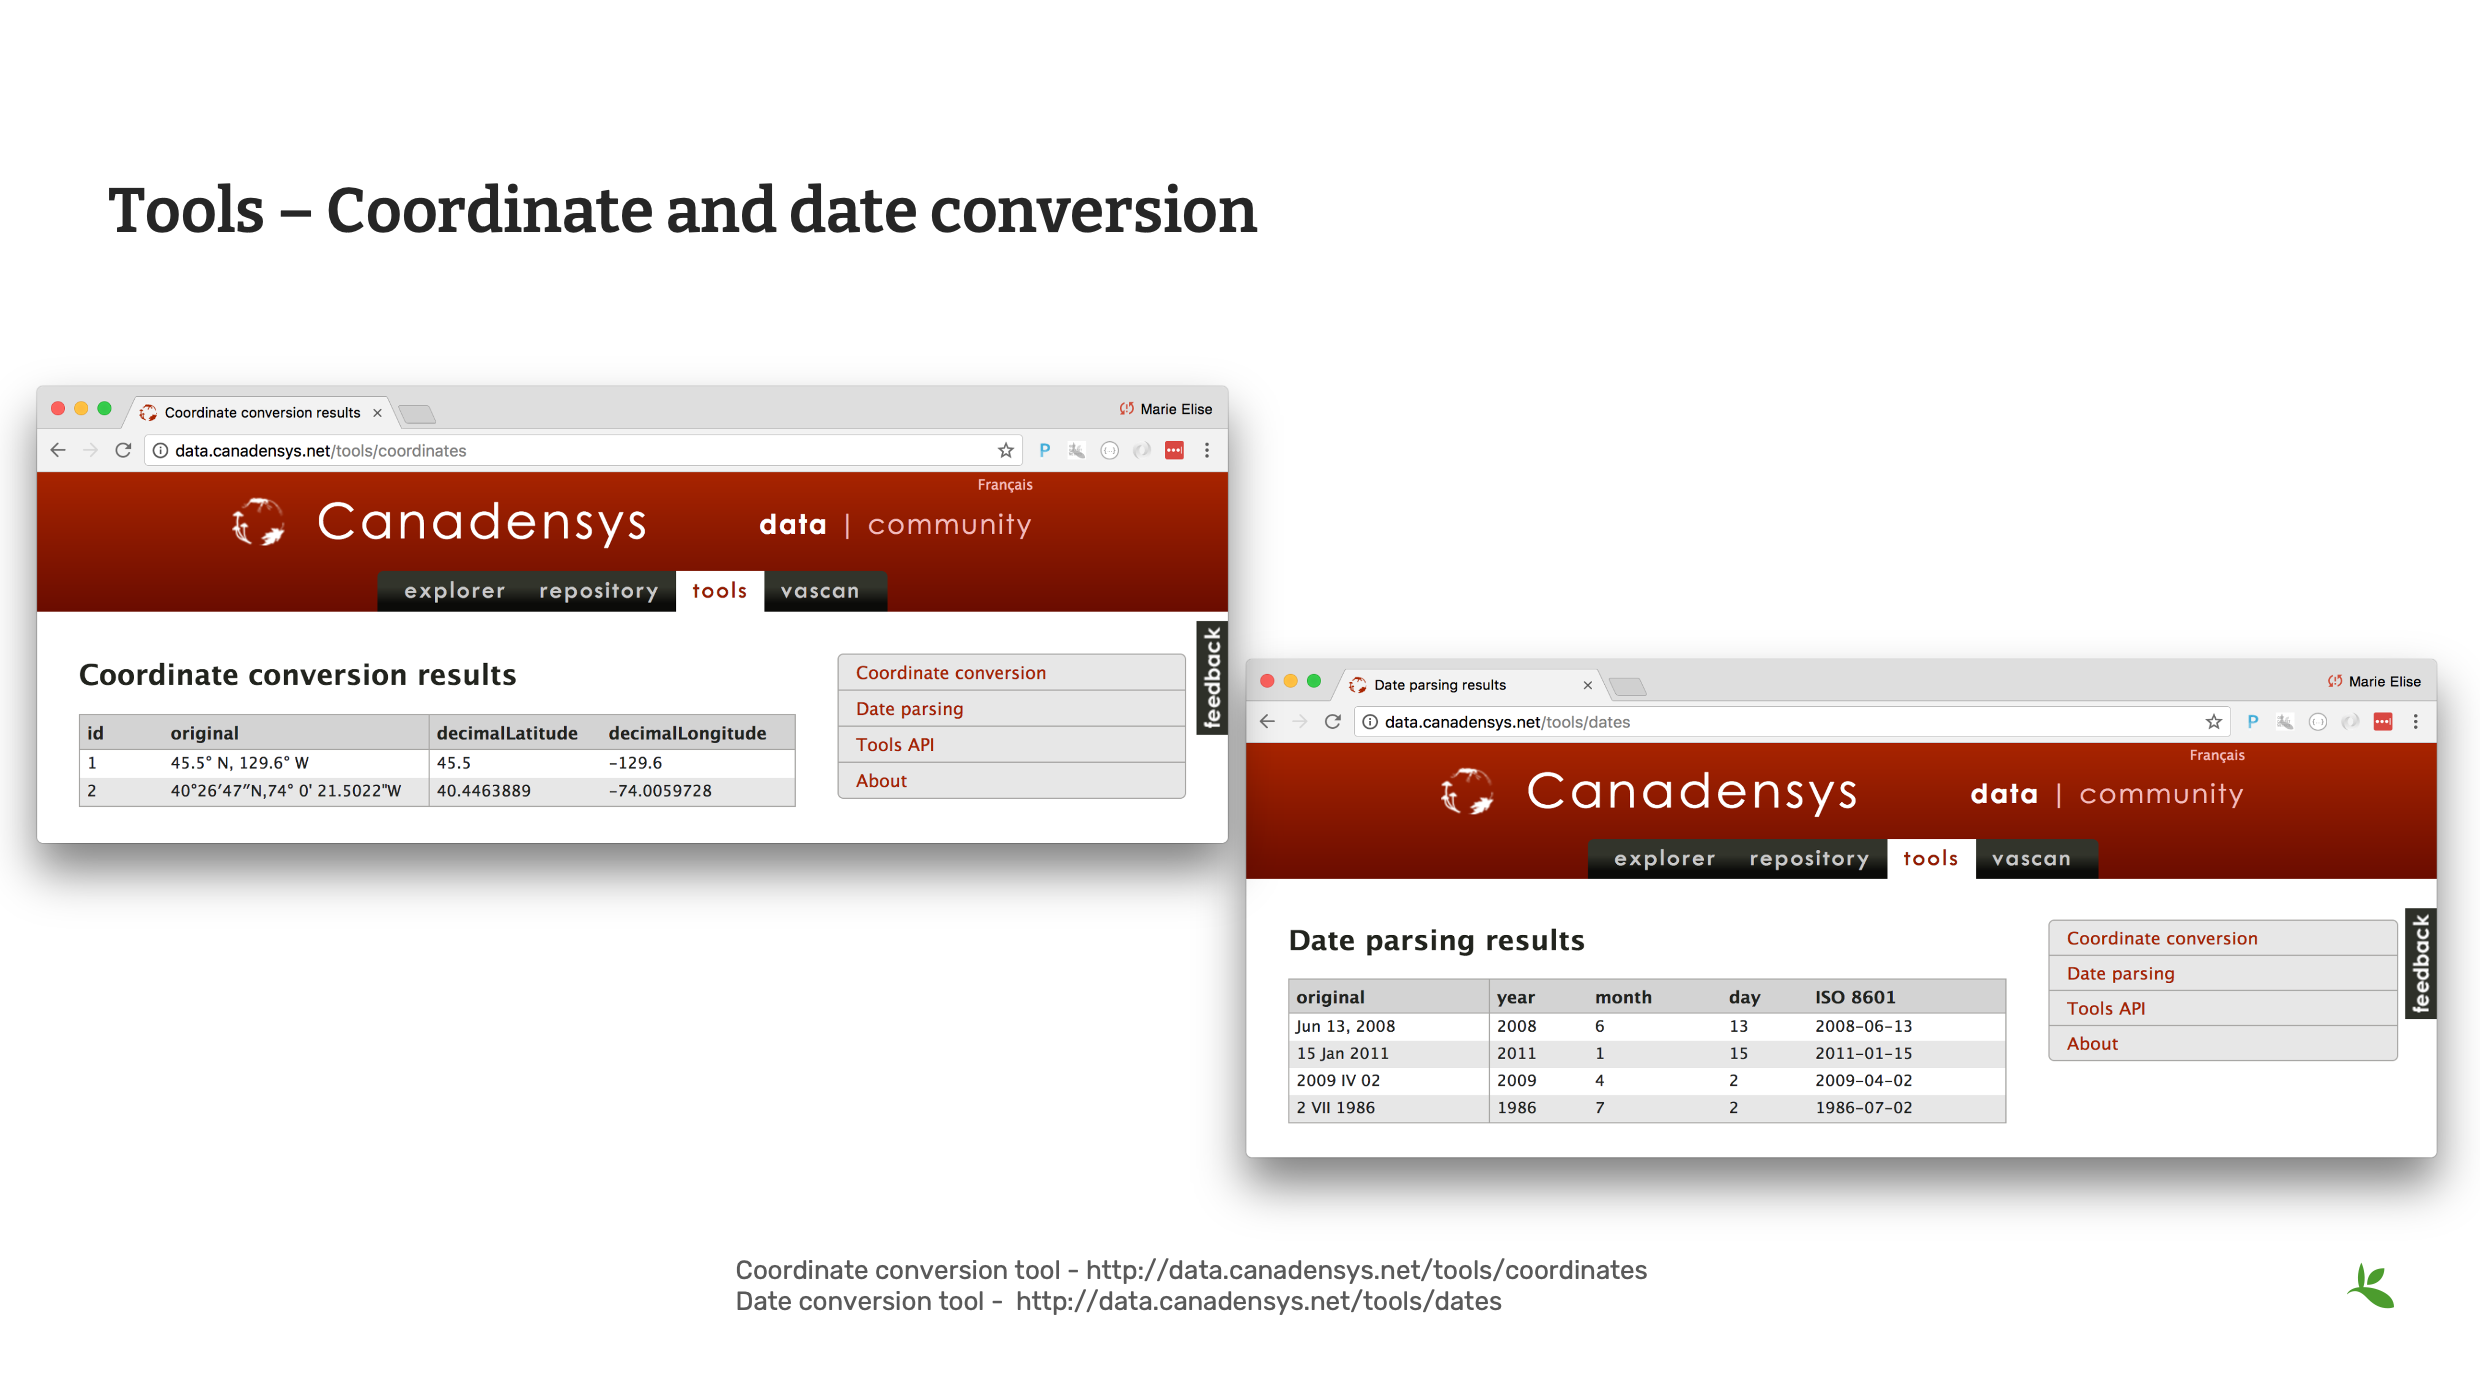The height and width of the screenshot is (1395, 2480).
Task: Click the Marie Elise profile icon
Action: point(1126,409)
